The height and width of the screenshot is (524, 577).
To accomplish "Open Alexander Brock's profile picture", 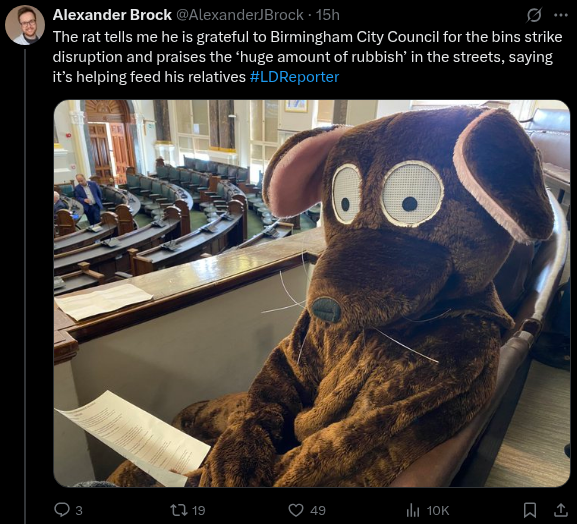I will [x=25, y=25].
